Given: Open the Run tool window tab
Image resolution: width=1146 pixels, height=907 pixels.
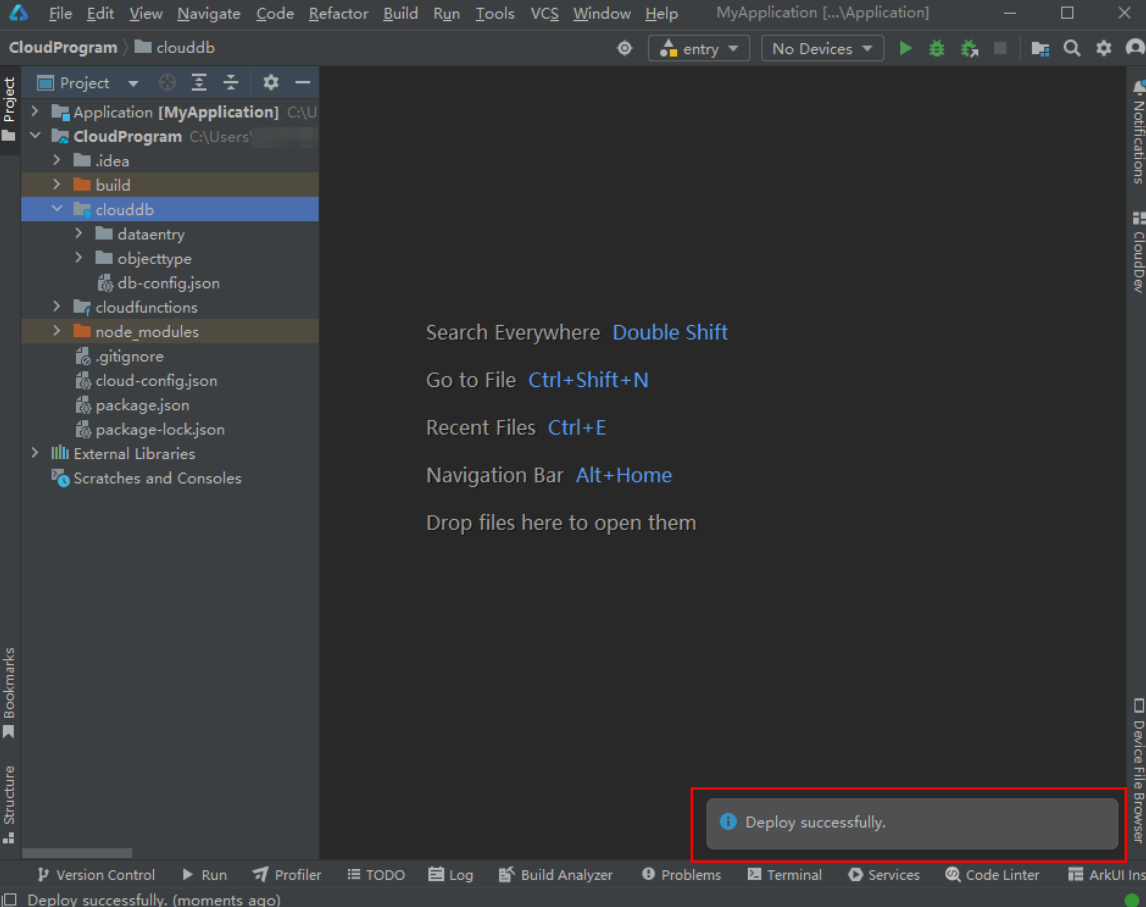Looking at the screenshot, I should point(205,875).
